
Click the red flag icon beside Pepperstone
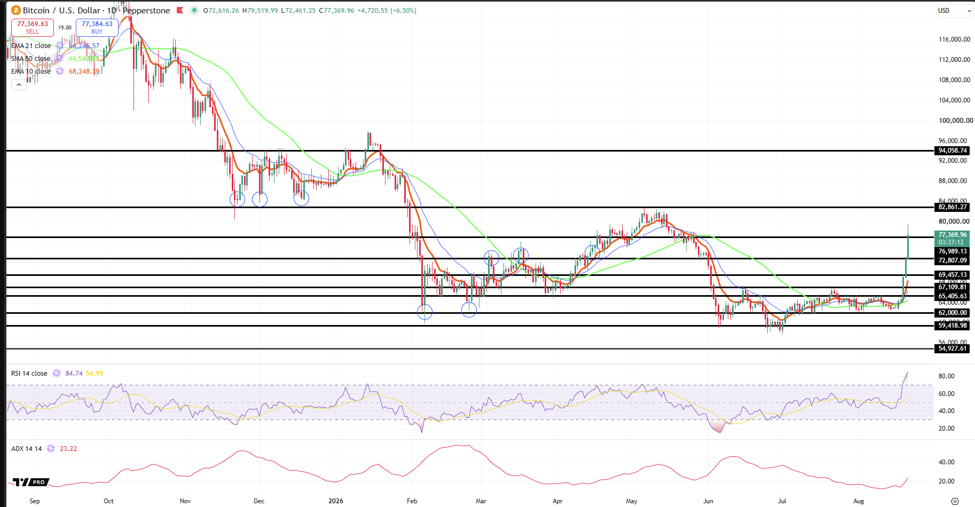click(x=180, y=11)
